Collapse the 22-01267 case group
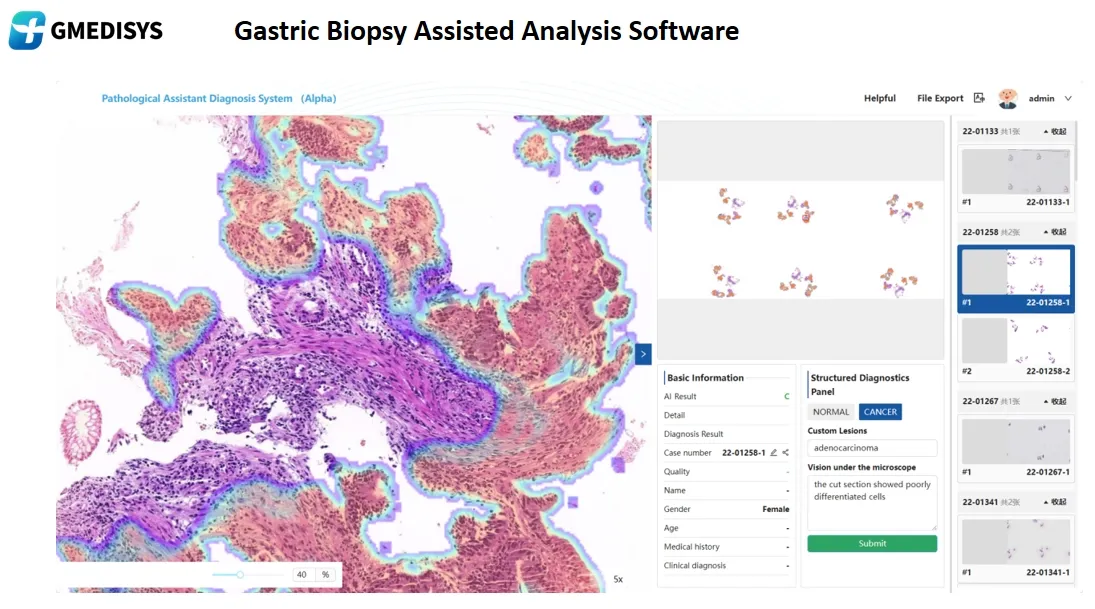This screenshot has height=609, width=1095. pos(1054,401)
